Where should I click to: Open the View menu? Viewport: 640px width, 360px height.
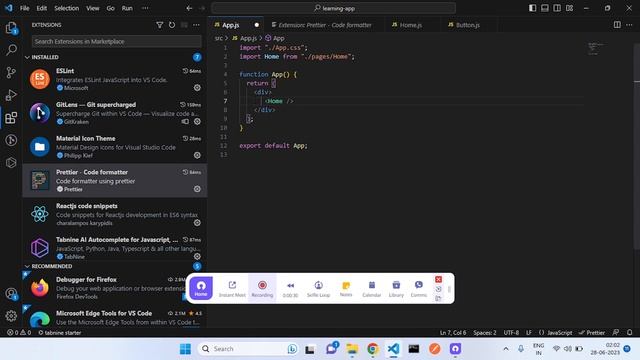(x=93, y=8)
